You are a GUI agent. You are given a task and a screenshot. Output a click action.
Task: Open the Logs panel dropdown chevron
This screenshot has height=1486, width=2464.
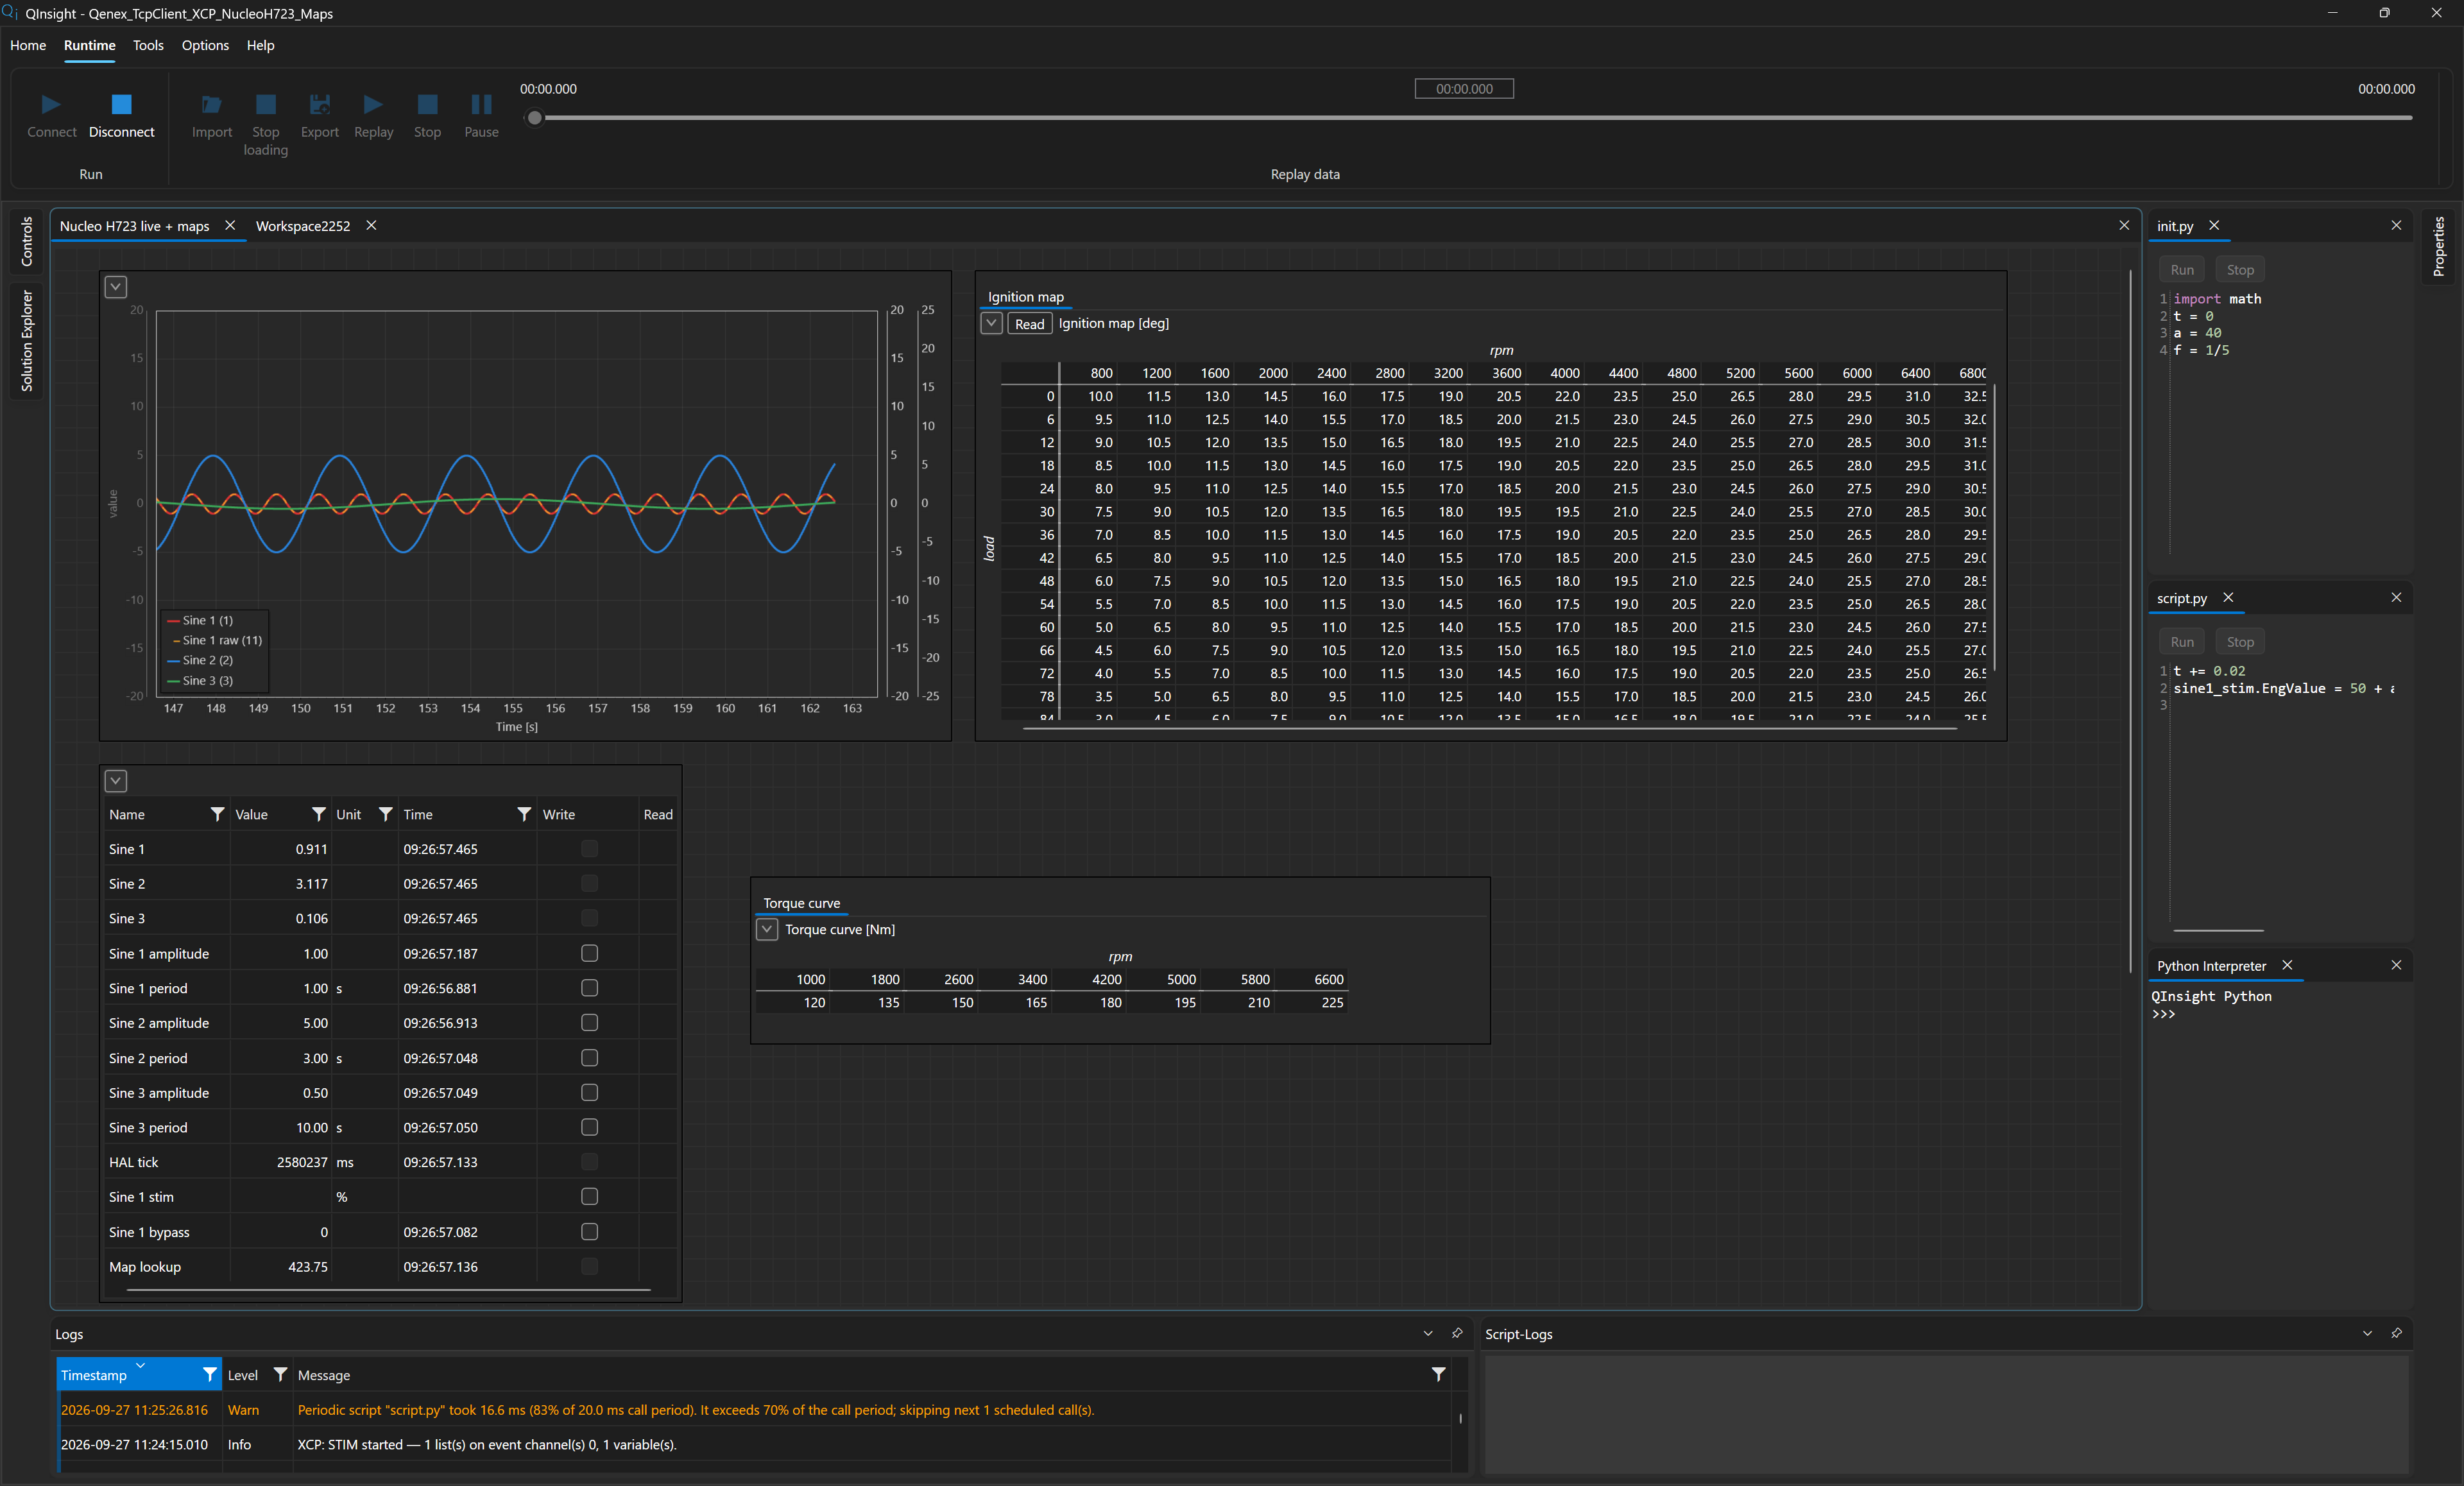pyautogui.click(x=1428, y=1333)
